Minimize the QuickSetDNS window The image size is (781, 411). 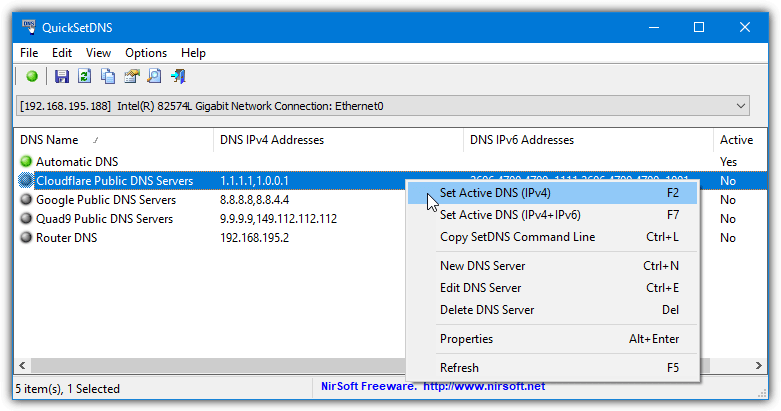pos(654,27)
